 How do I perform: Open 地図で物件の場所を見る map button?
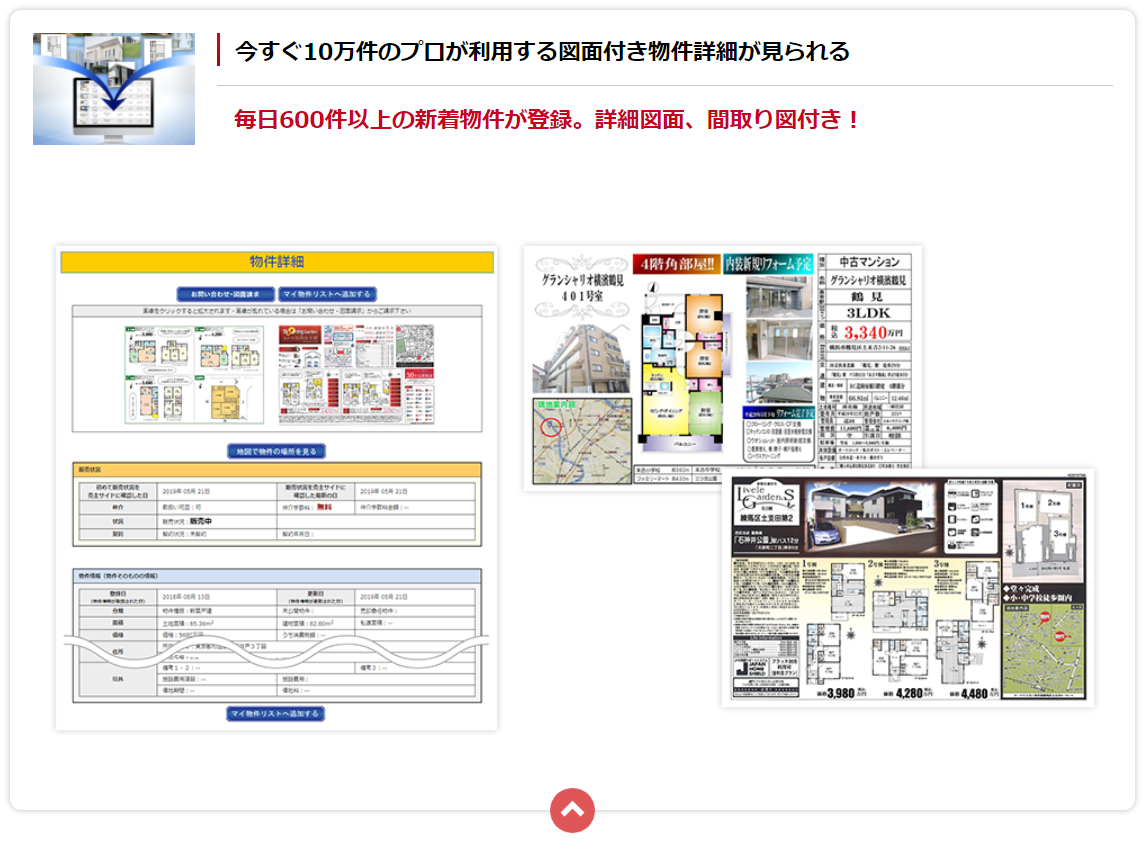pyautogui.click(x=276, y=451)
